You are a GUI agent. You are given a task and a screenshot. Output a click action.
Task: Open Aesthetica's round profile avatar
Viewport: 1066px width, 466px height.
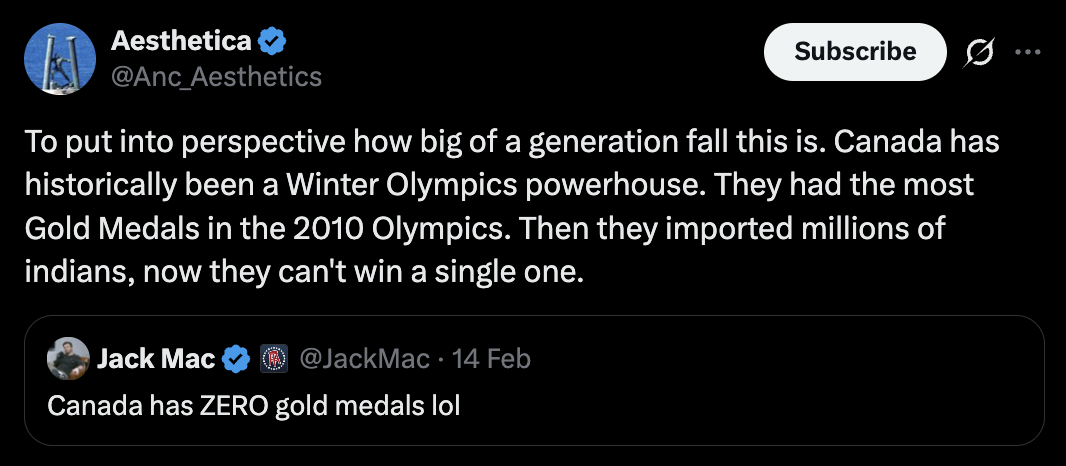(59, 59)
